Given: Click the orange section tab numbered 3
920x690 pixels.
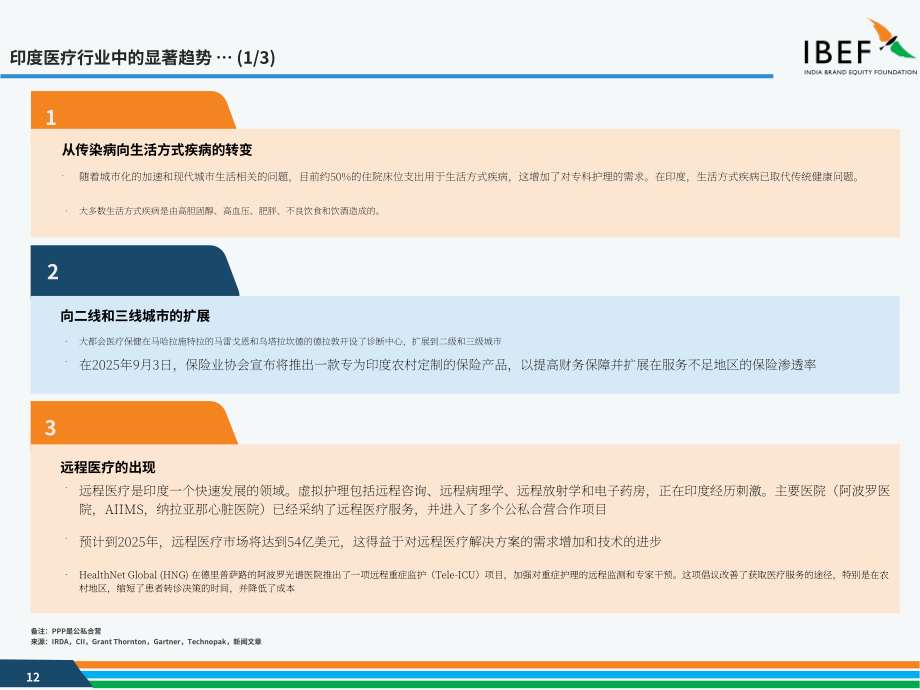Looking at the screenshot, I should tap(134, 422).
